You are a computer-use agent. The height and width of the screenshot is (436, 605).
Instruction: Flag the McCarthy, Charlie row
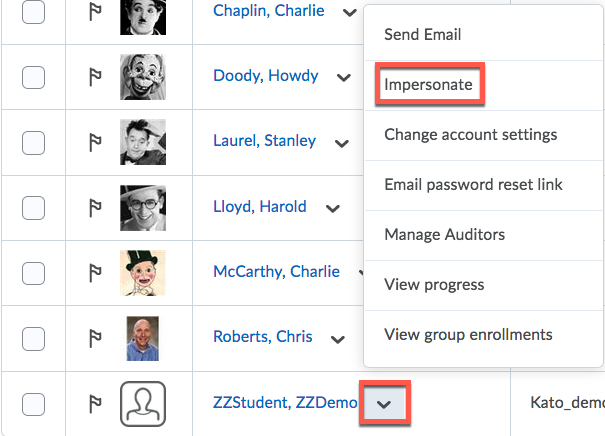pyautogui.click(x=96, y=272)
